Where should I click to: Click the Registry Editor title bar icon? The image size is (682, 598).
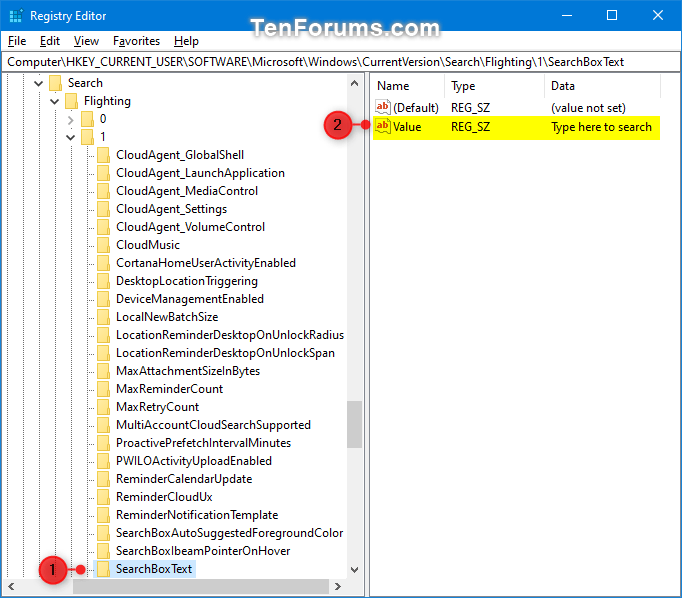coord(16,16)
